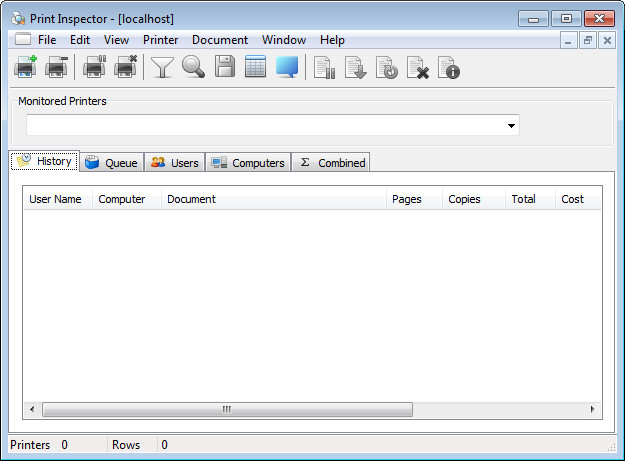Click the table grid toolbar icon
The width and height of the screenshot is (625, 461).
(x=256, y=67)
